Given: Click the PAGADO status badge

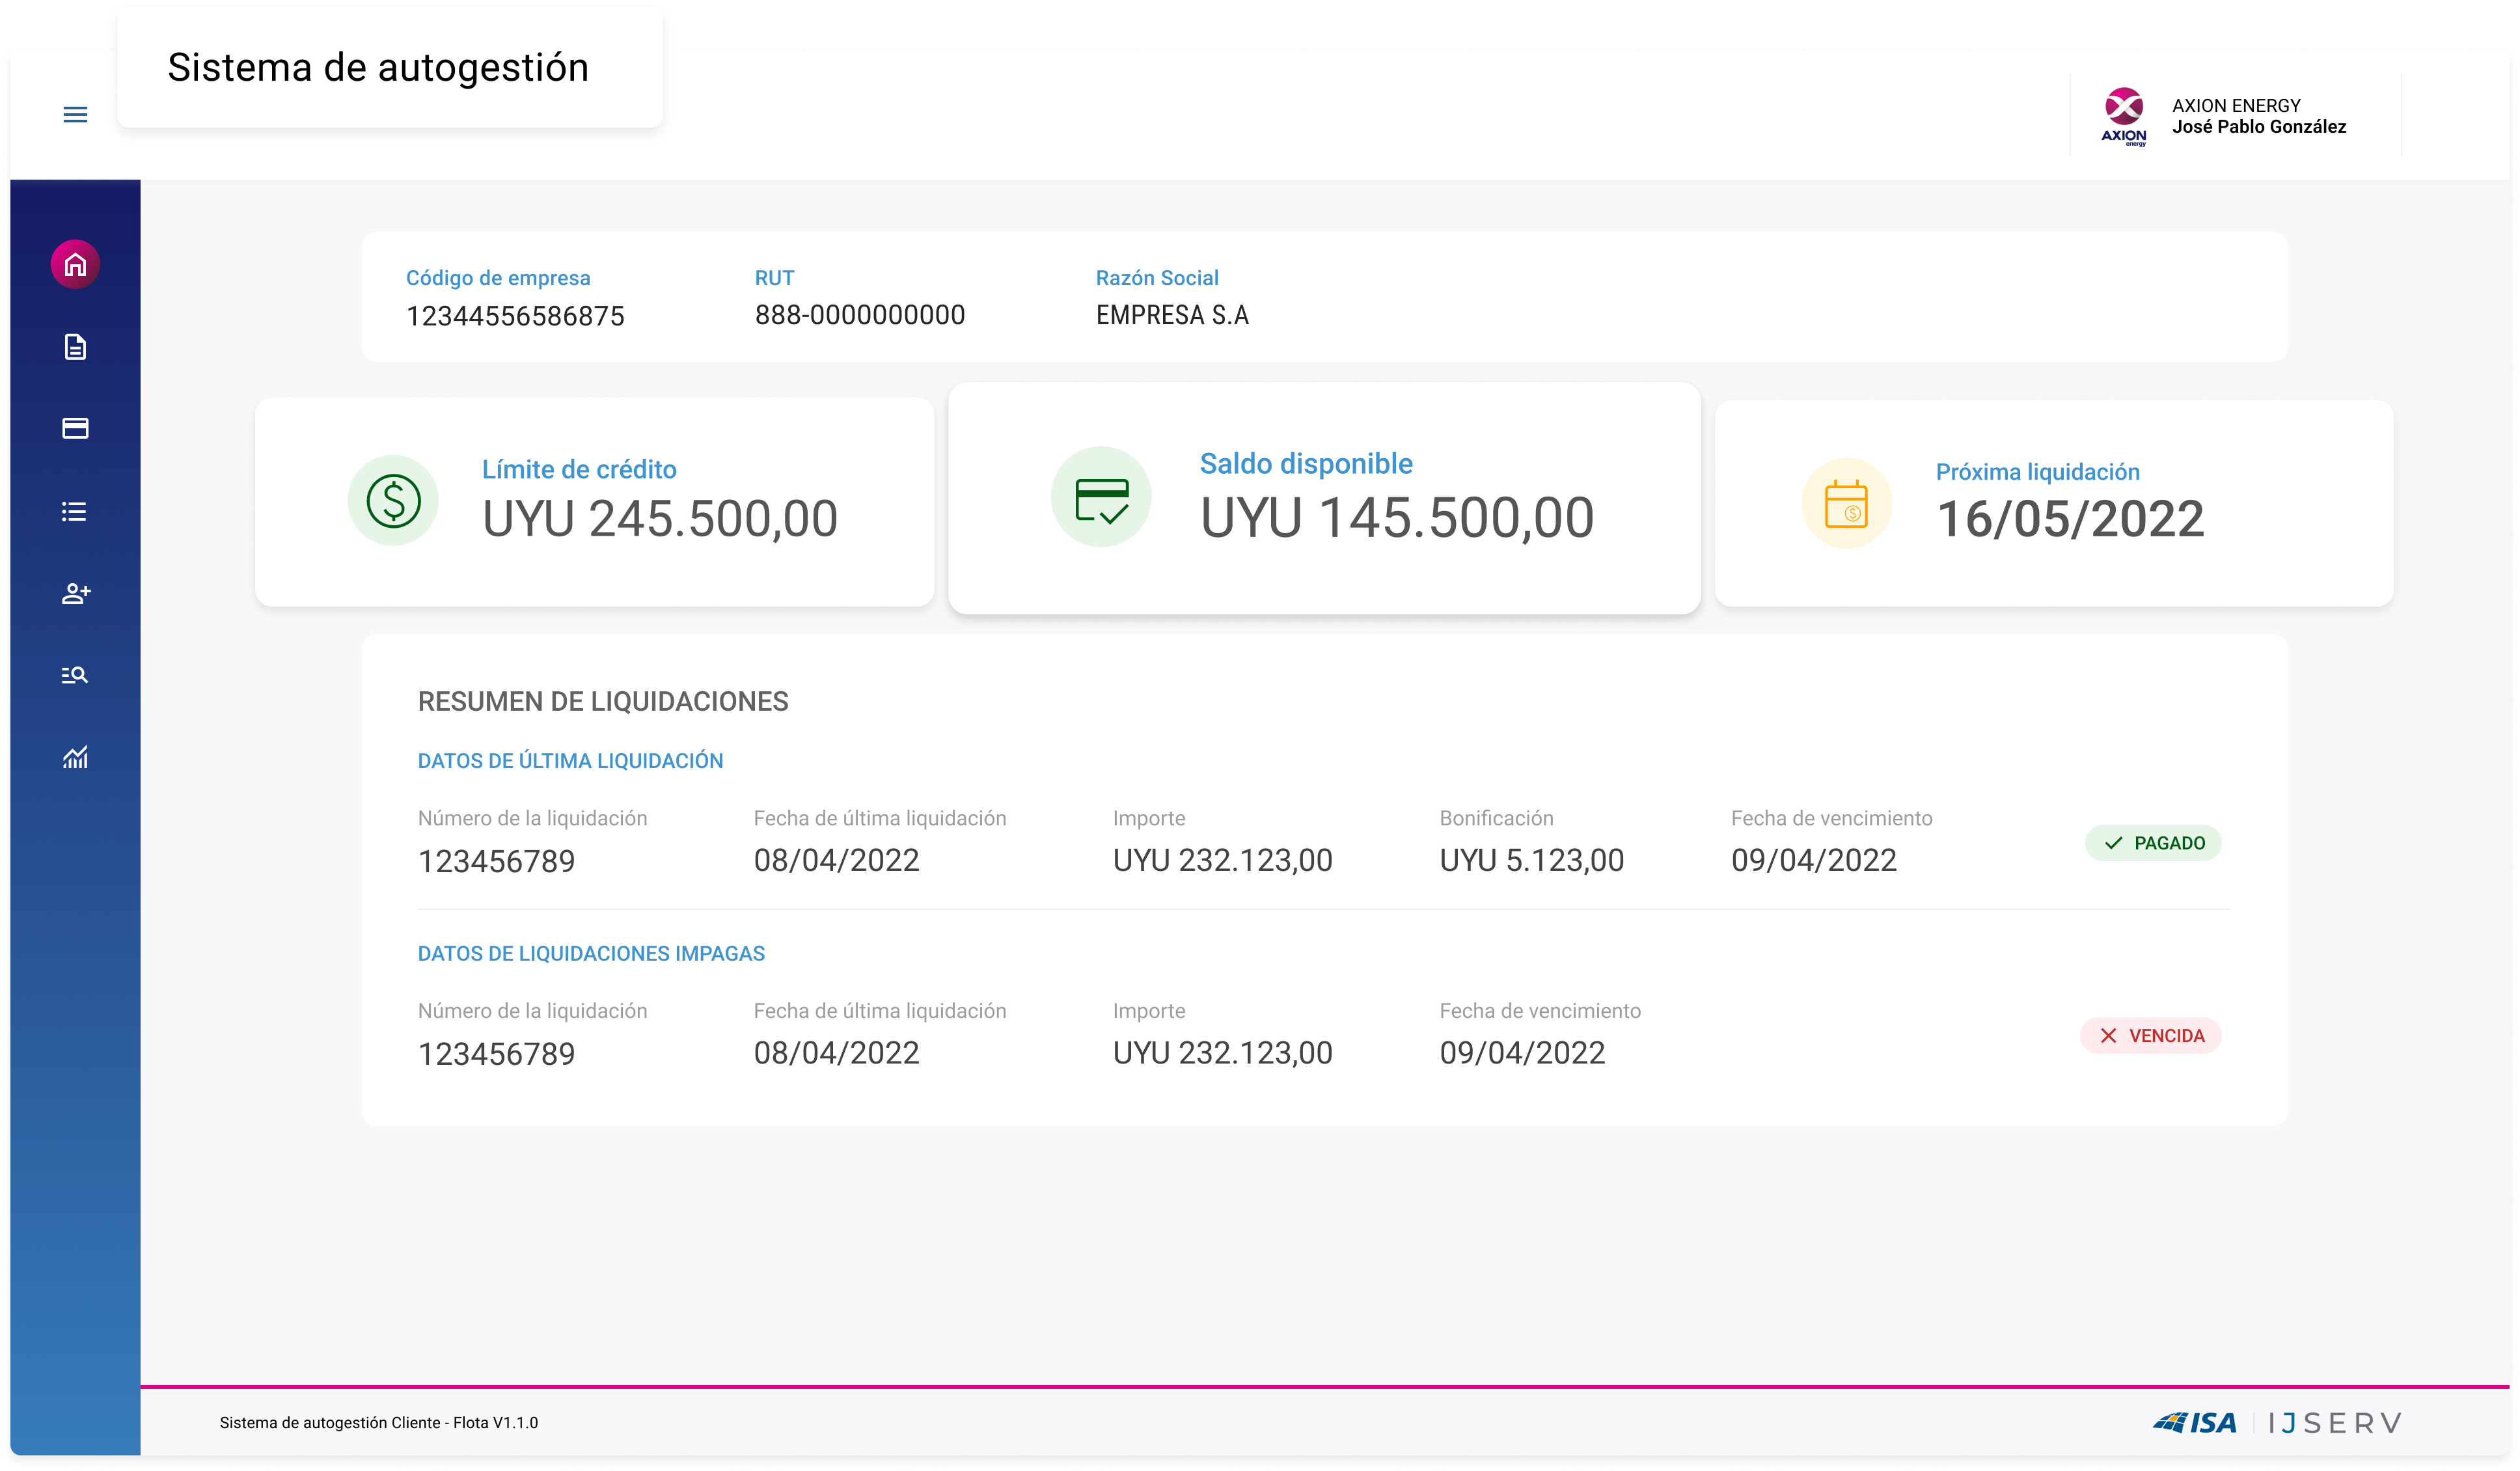Looking at the screenshot, I should click(2153, 843).
